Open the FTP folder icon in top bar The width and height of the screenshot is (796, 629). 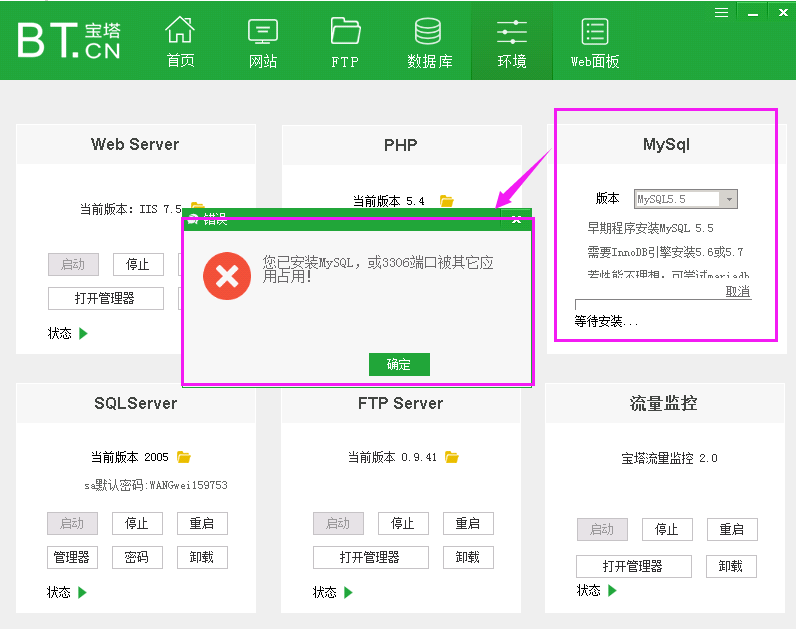pos(345,31)
